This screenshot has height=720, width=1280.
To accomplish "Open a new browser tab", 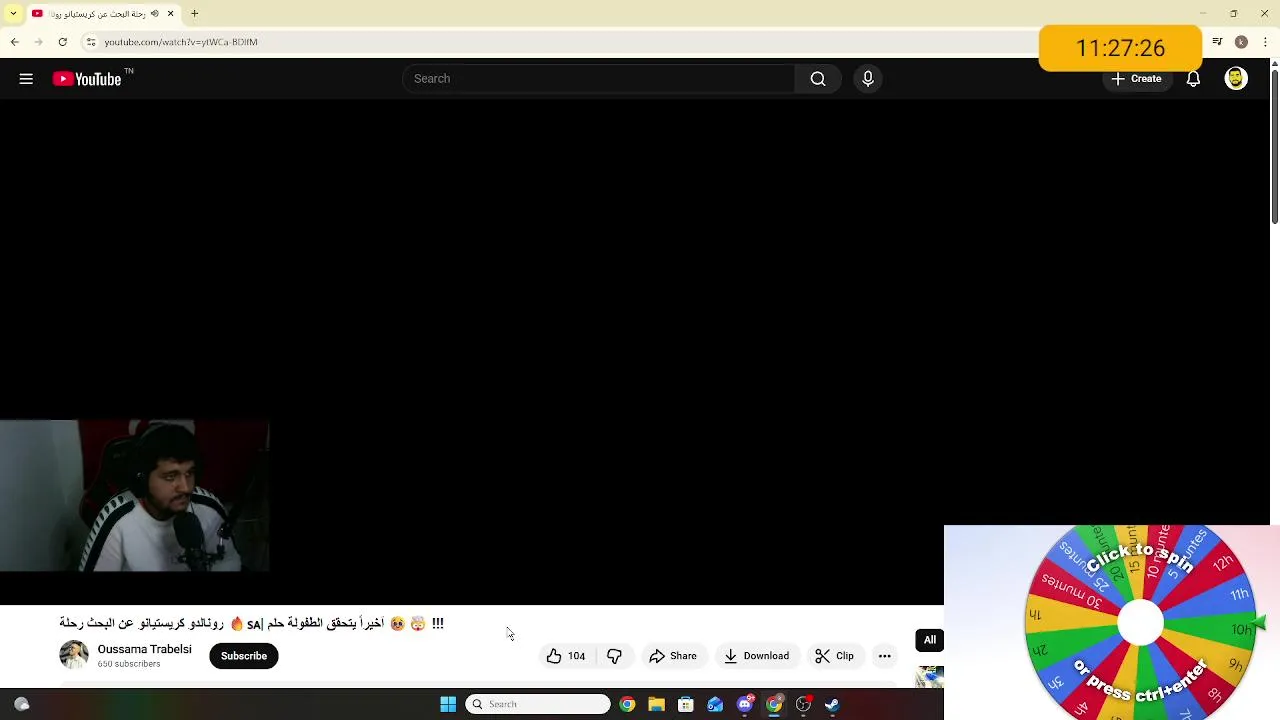I will point(195,14).
